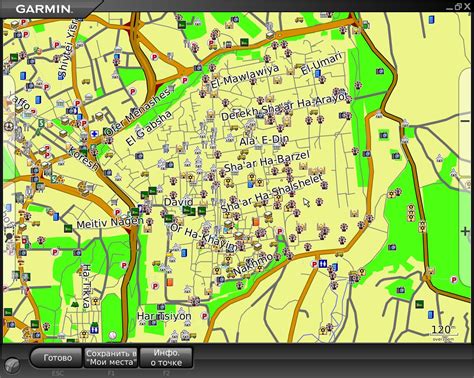Select restroom icon below Nakhmo street
Viewport: 474px width, 378px height.
[322, 264]
